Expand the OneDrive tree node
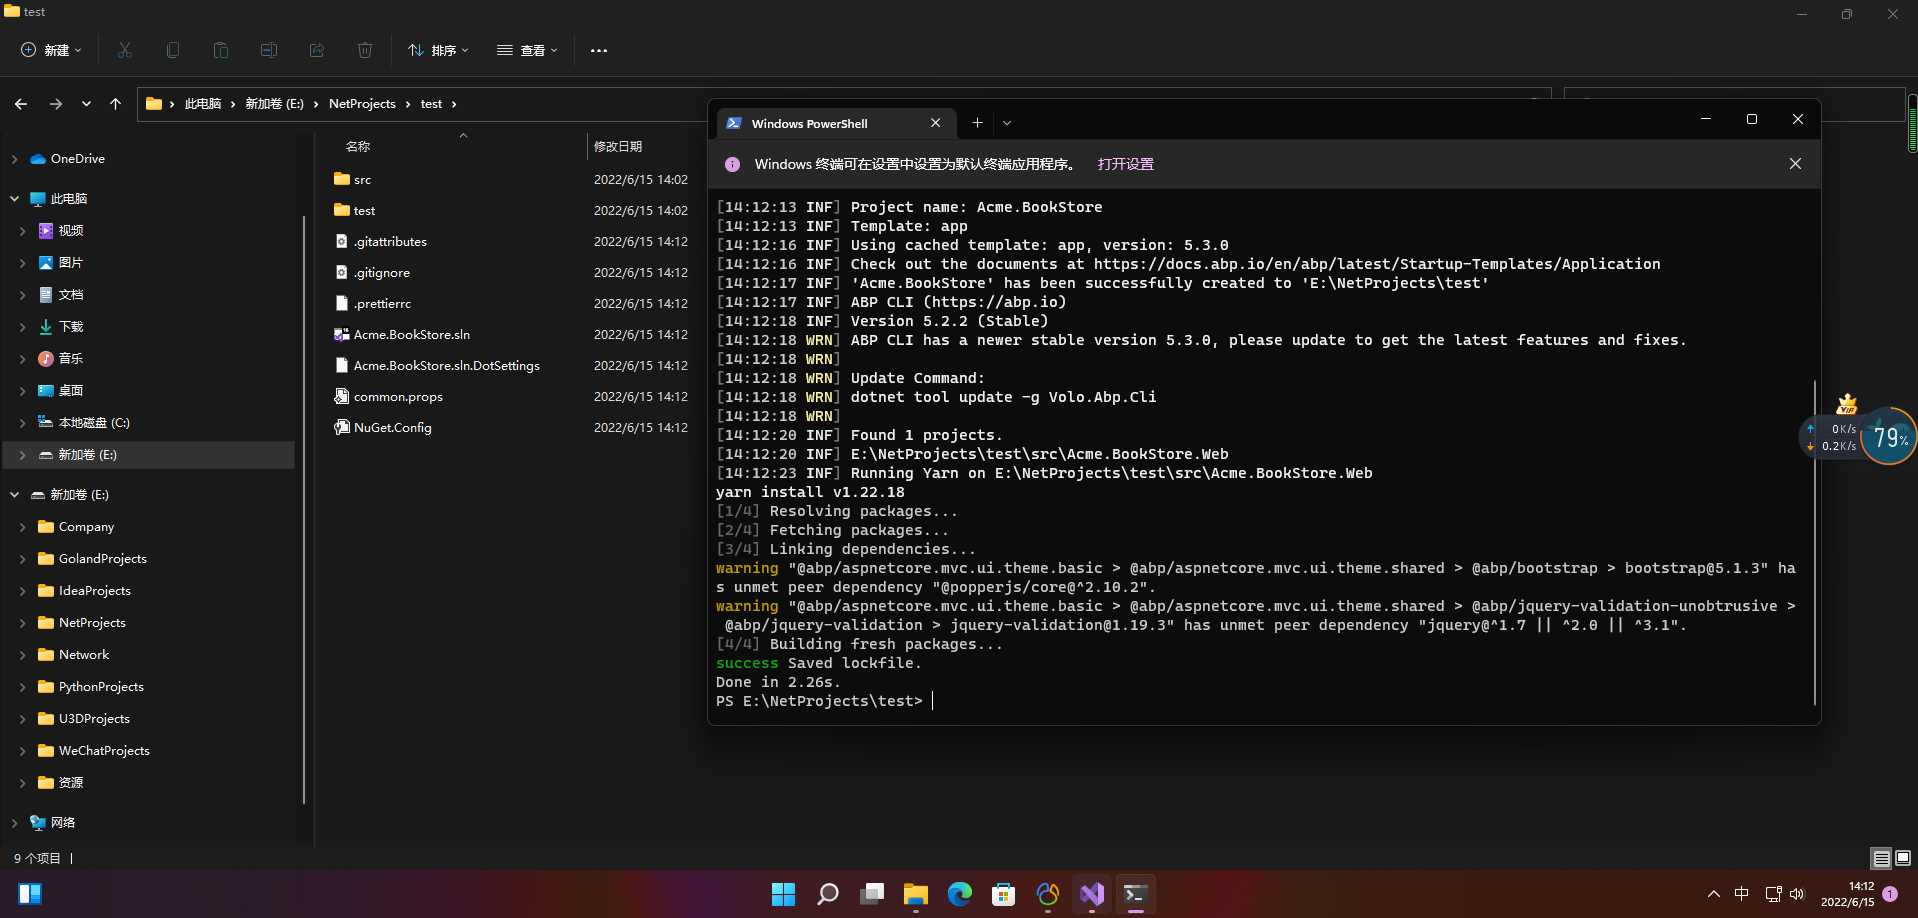This screenshot has width=1918, height=918. pos(15,159)
